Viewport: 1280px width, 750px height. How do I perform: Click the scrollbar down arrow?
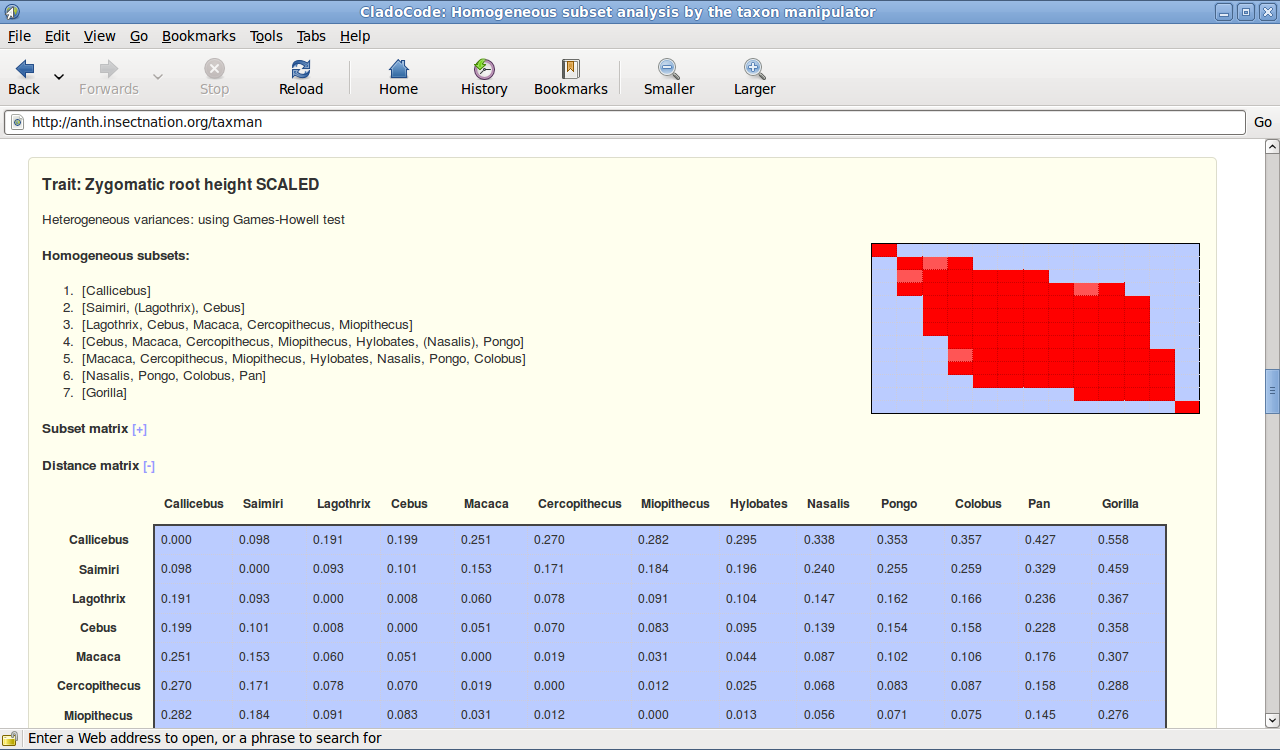point(1272,720)
